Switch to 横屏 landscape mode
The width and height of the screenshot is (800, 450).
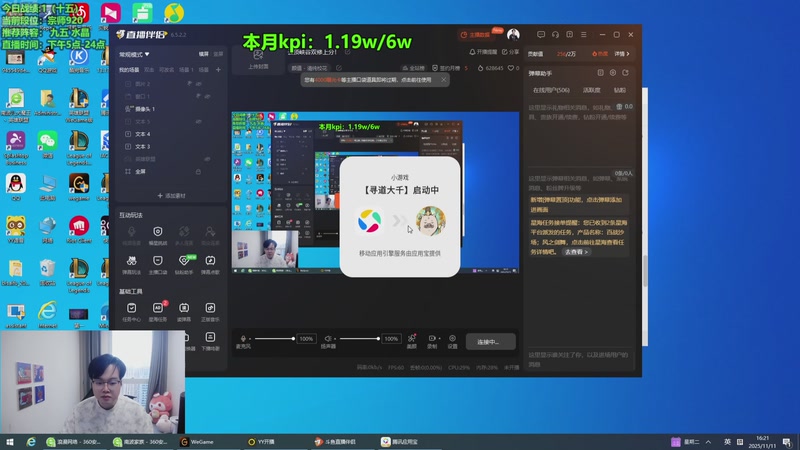[204, 54]
